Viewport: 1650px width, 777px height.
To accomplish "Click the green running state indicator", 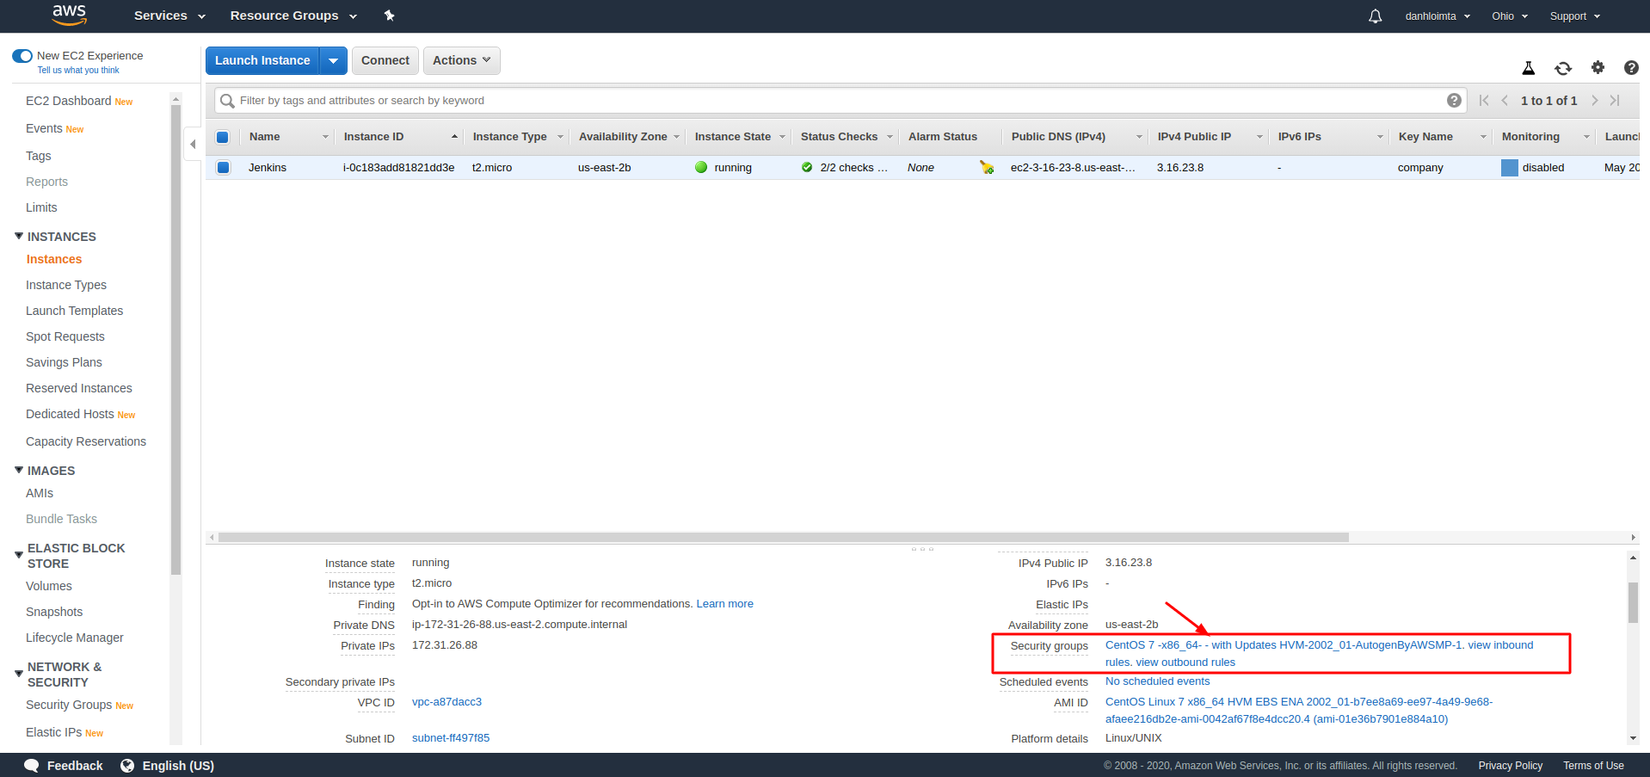I will point(701,167).
